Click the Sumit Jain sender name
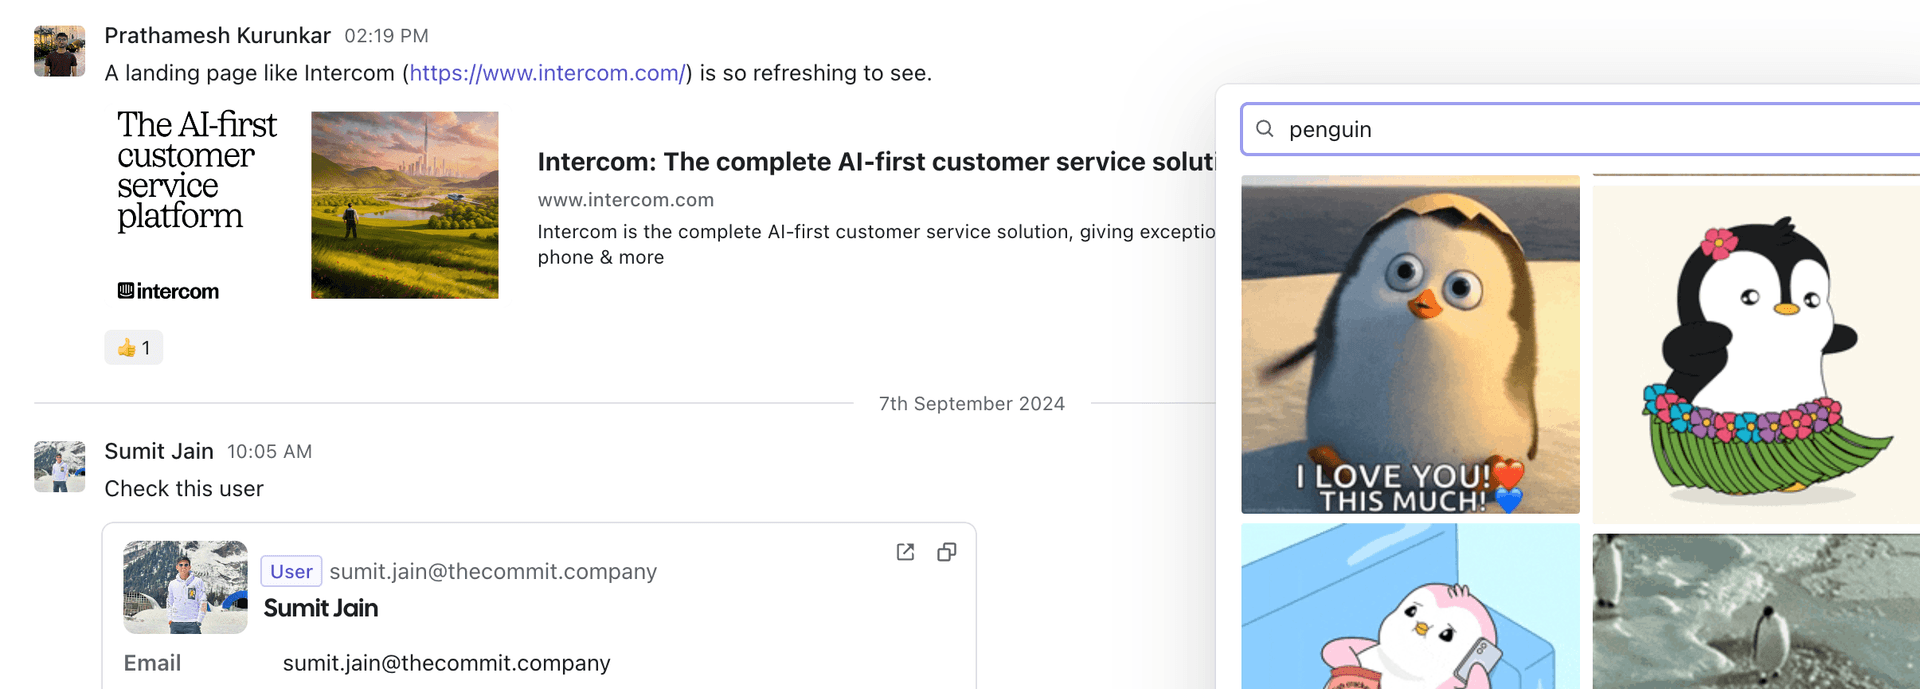Image resolution: width=1920 pixels, height=689 pixels. click(x=159, y=451)
